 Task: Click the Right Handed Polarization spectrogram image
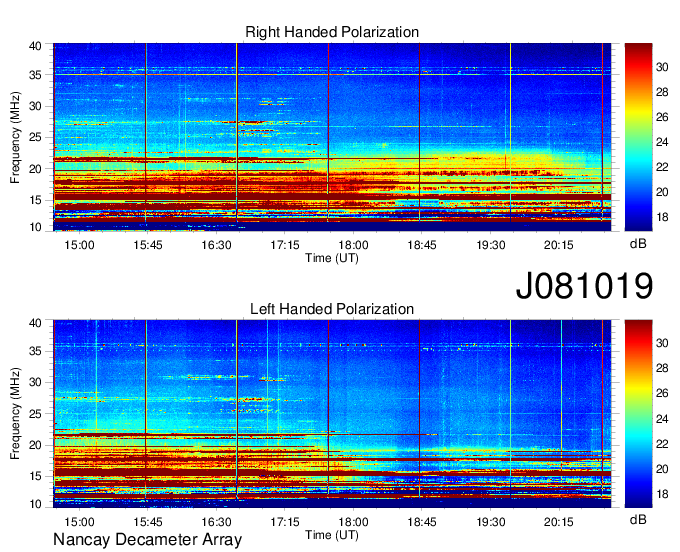[x=332, y=137]
